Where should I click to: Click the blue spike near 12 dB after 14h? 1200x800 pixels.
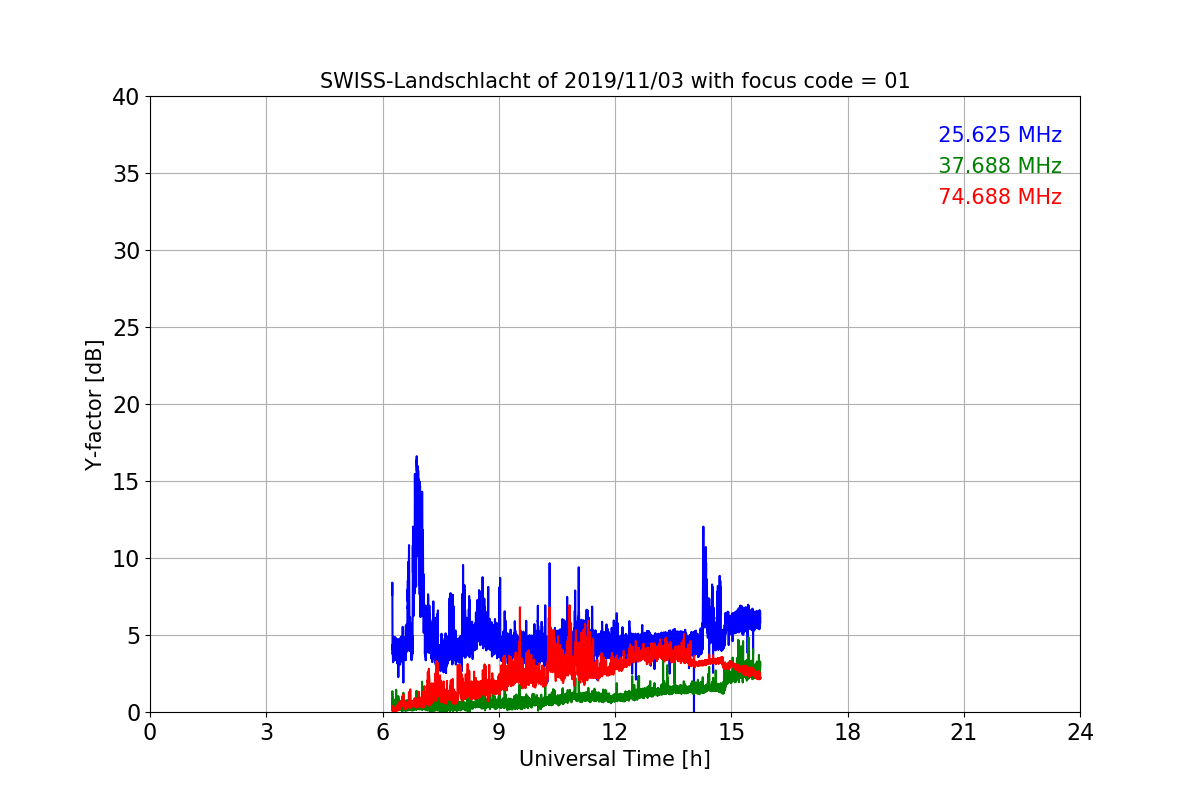[703, 528]
